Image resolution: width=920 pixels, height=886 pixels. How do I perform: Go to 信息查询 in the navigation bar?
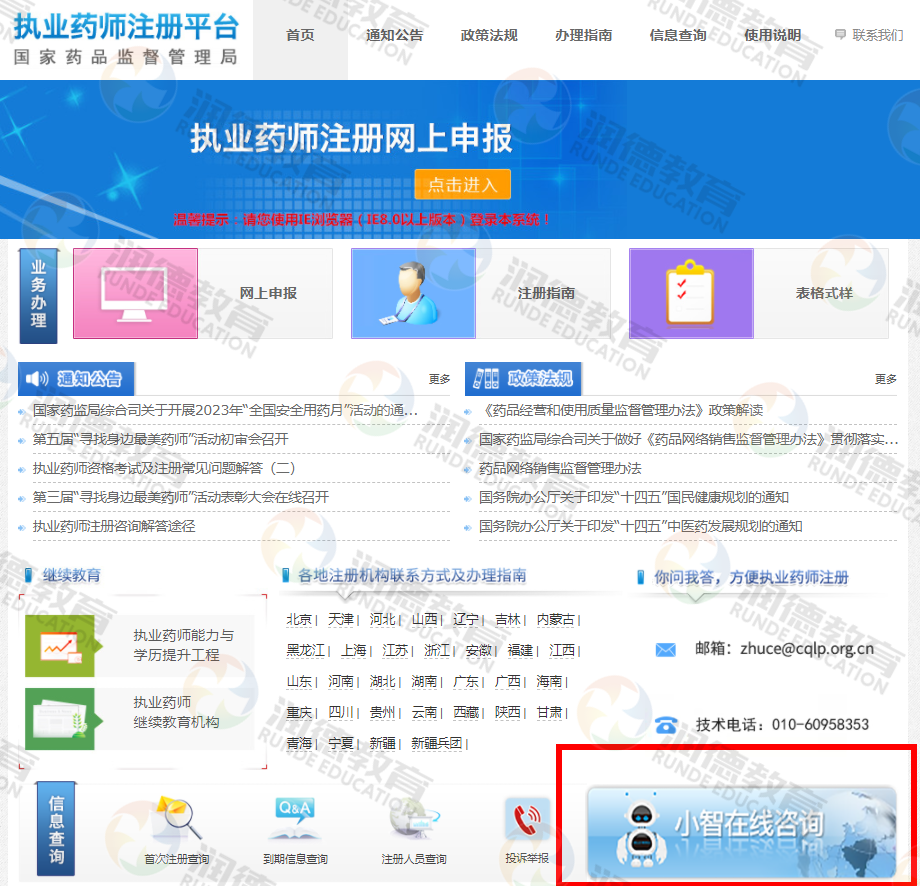coord(678,35)
